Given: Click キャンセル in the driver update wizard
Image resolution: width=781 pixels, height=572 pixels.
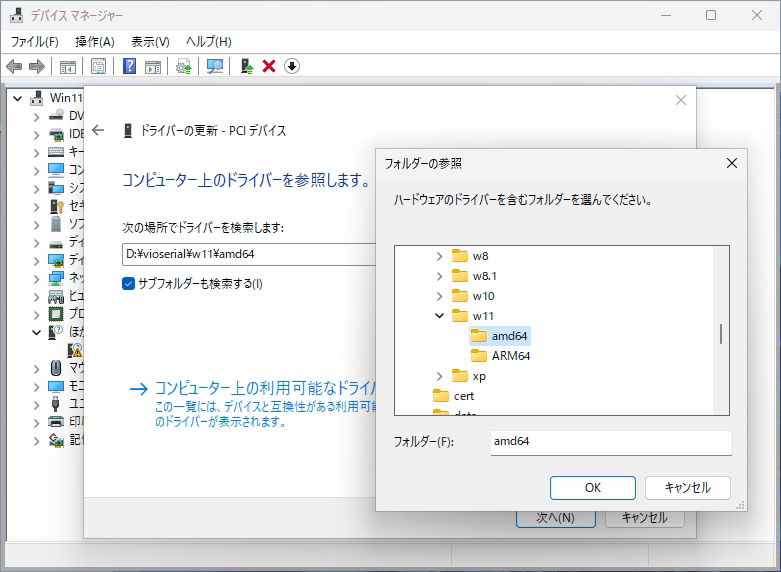Looking at the screenshot, I should (645, 518).
